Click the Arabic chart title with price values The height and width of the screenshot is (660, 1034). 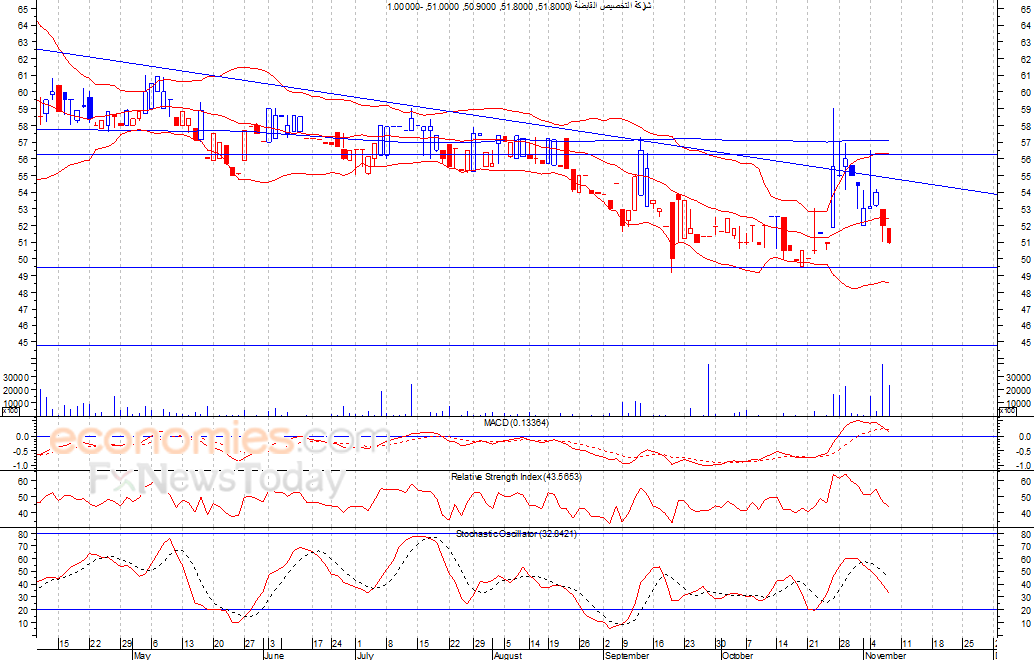coord(520,6)
